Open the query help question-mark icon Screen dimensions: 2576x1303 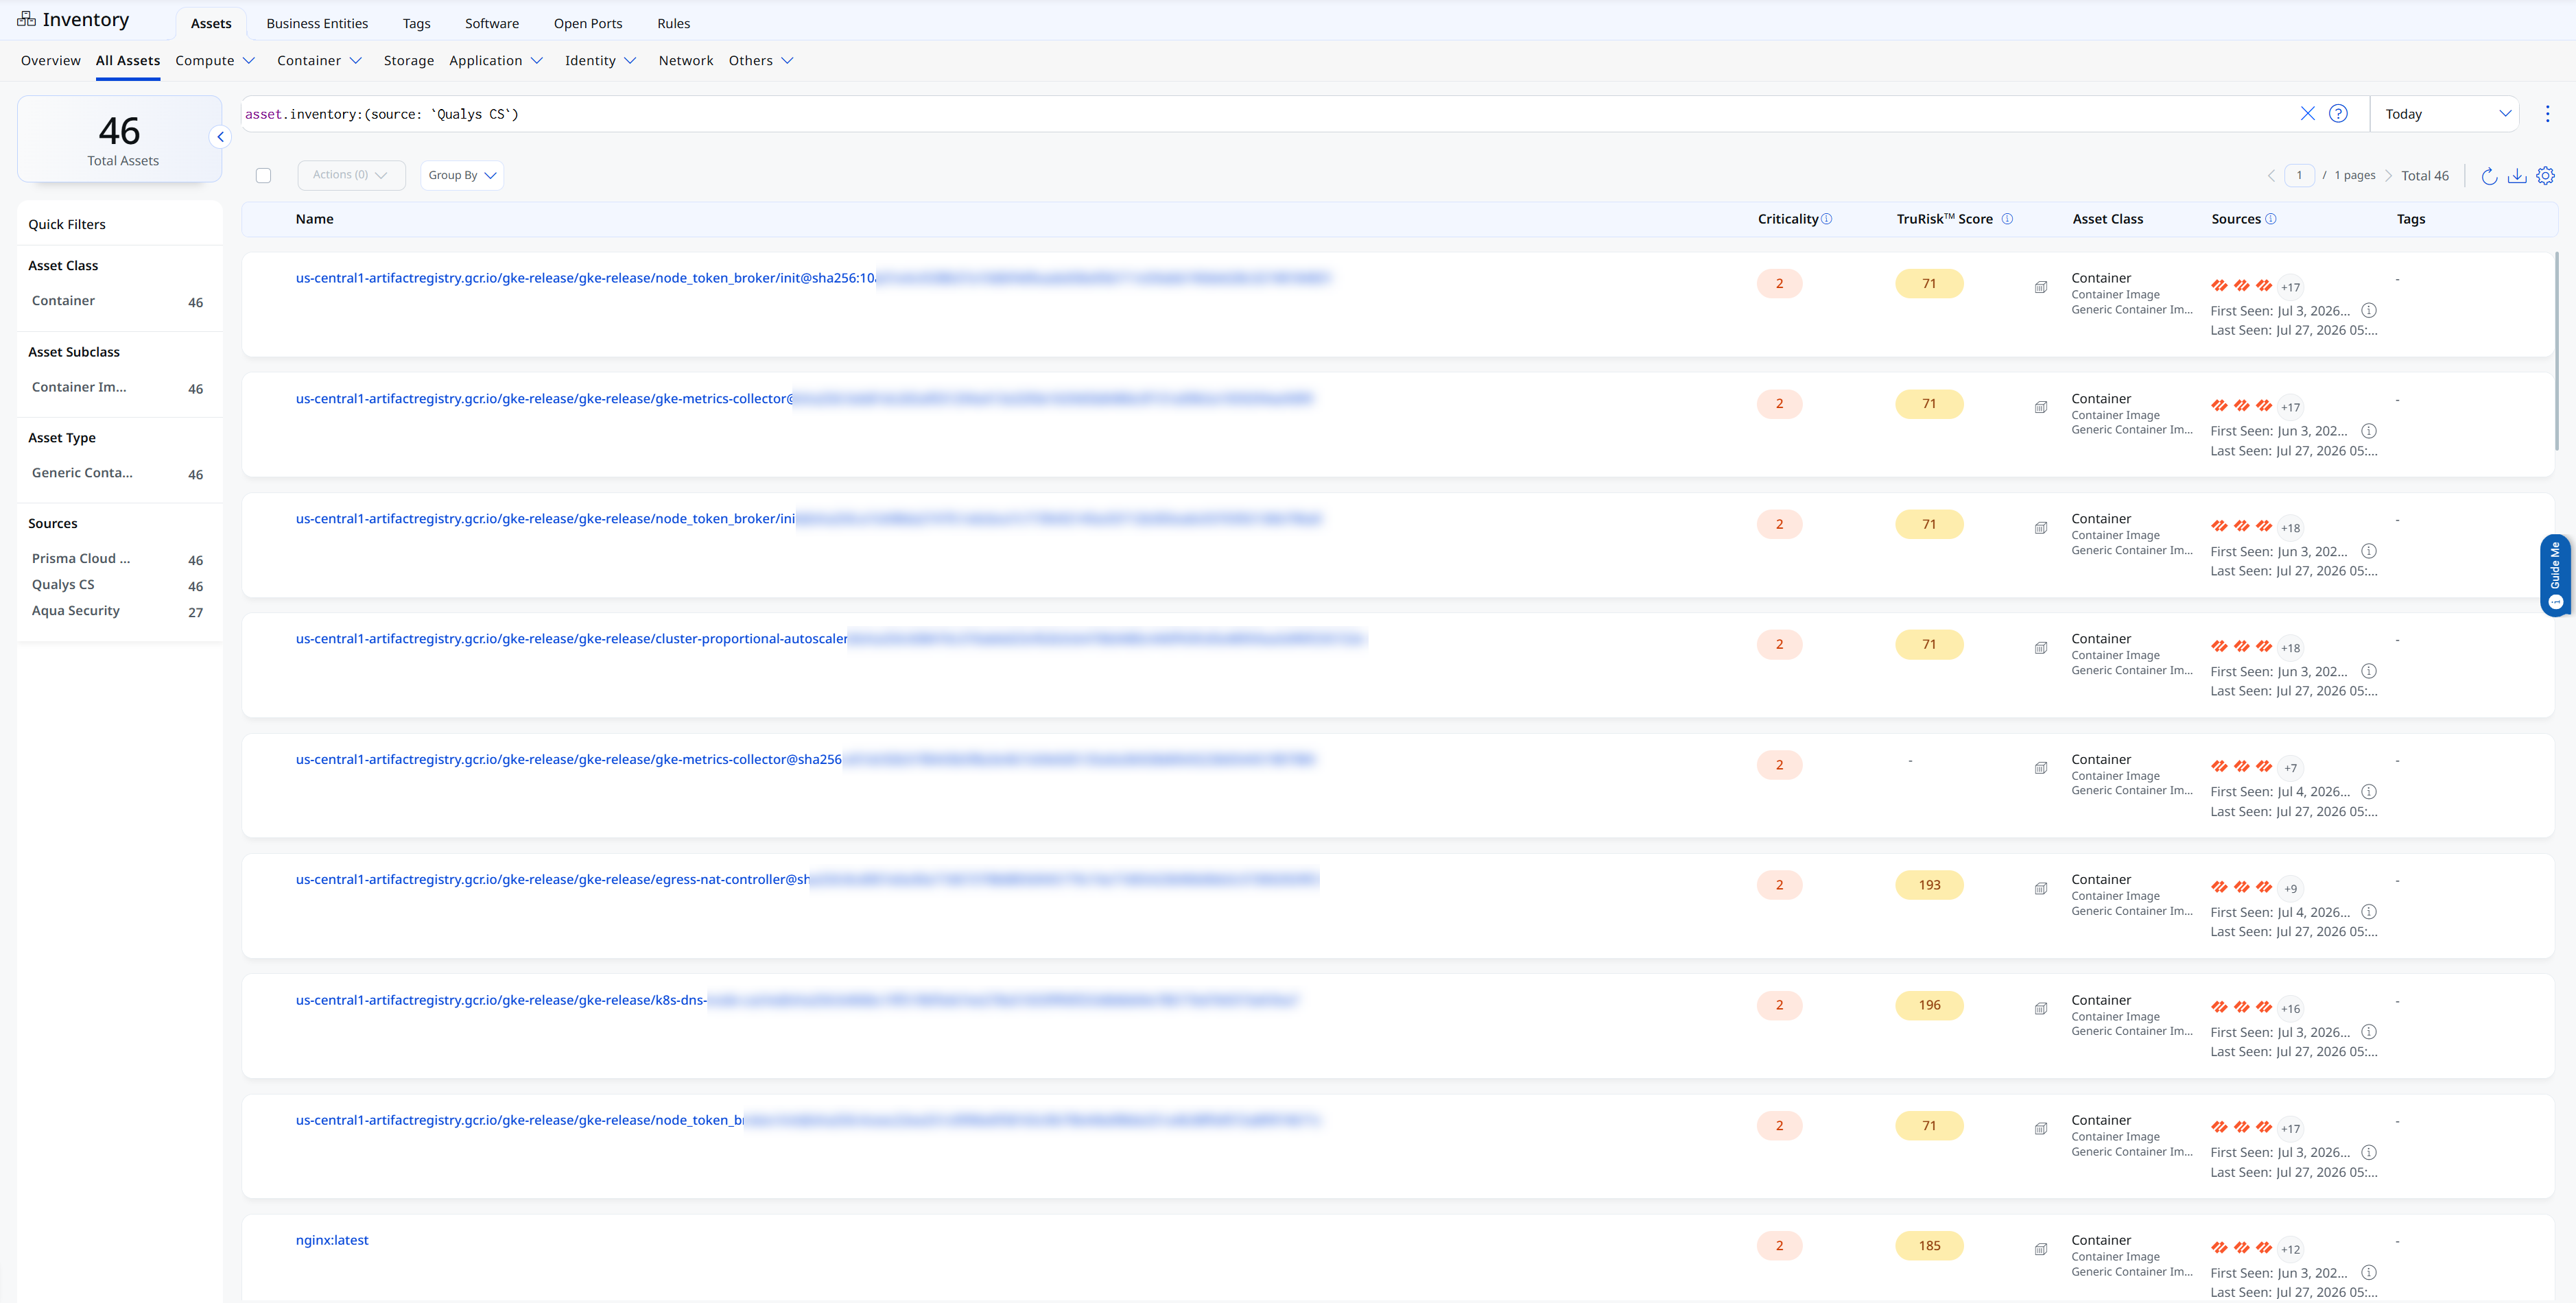pos(2338,114)
